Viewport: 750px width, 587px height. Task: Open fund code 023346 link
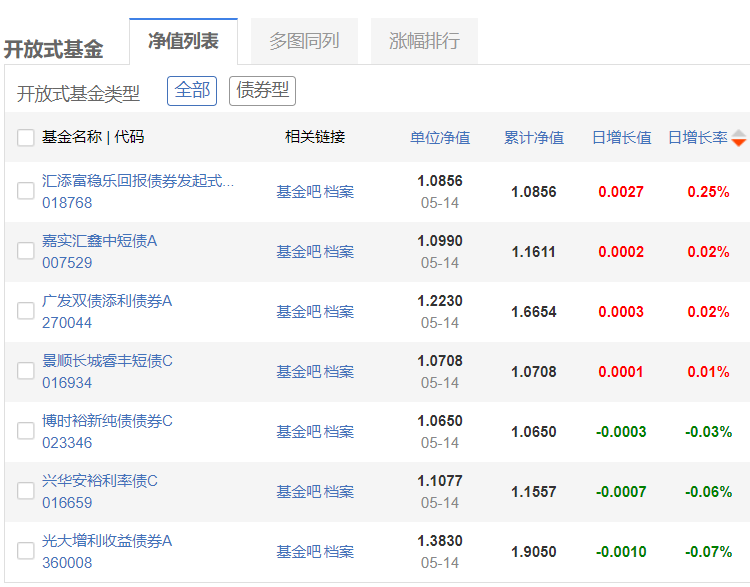(67, 443)
